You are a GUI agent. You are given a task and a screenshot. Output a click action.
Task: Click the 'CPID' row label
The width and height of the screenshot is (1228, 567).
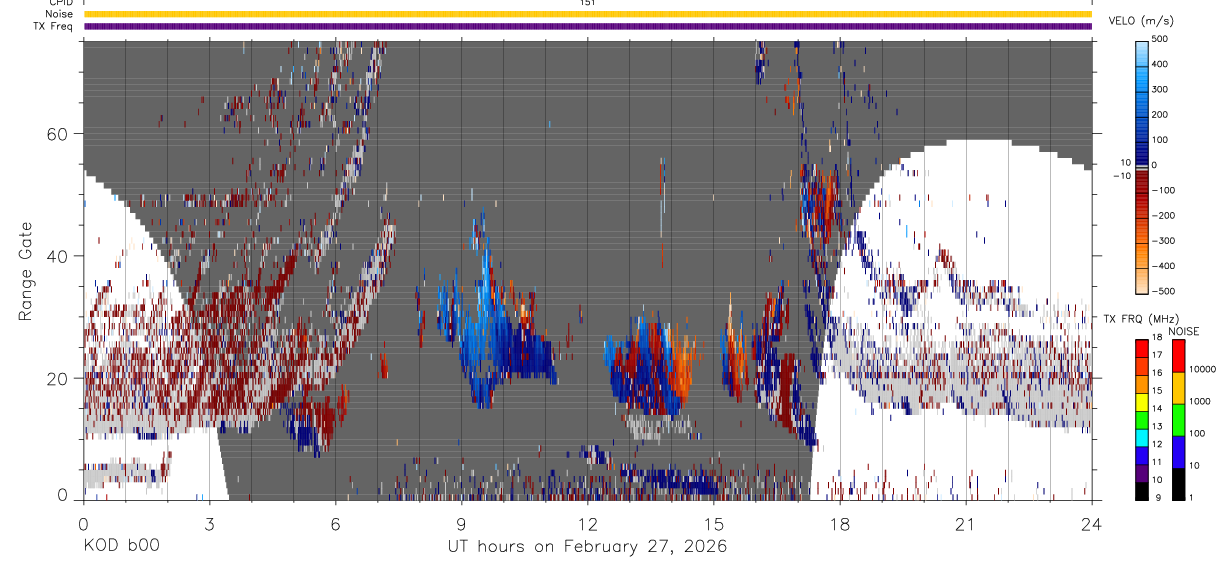(x=60, y=3)
